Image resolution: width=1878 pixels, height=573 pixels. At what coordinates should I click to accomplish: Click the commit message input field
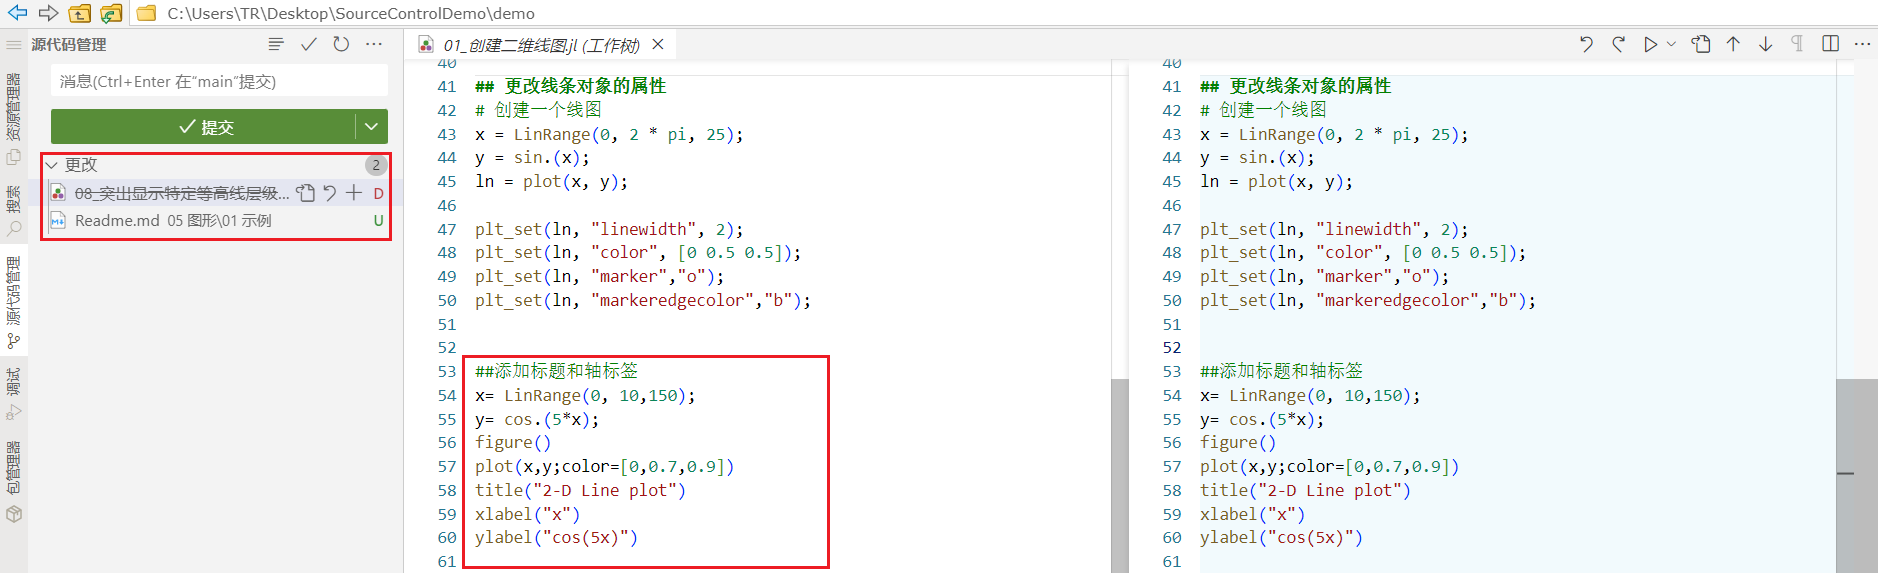(218, 81)
